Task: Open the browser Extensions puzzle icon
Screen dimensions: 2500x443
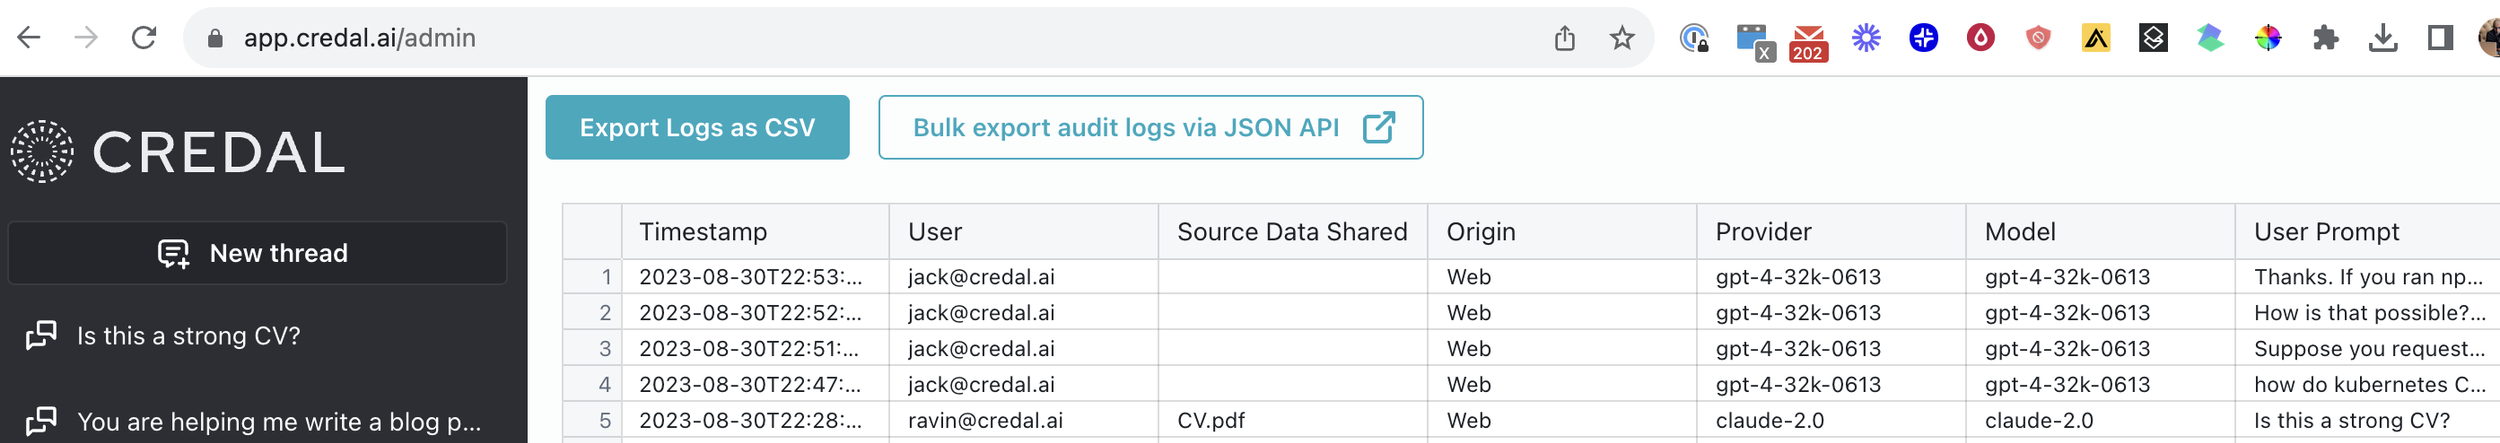Action: tap(2326, 38)
